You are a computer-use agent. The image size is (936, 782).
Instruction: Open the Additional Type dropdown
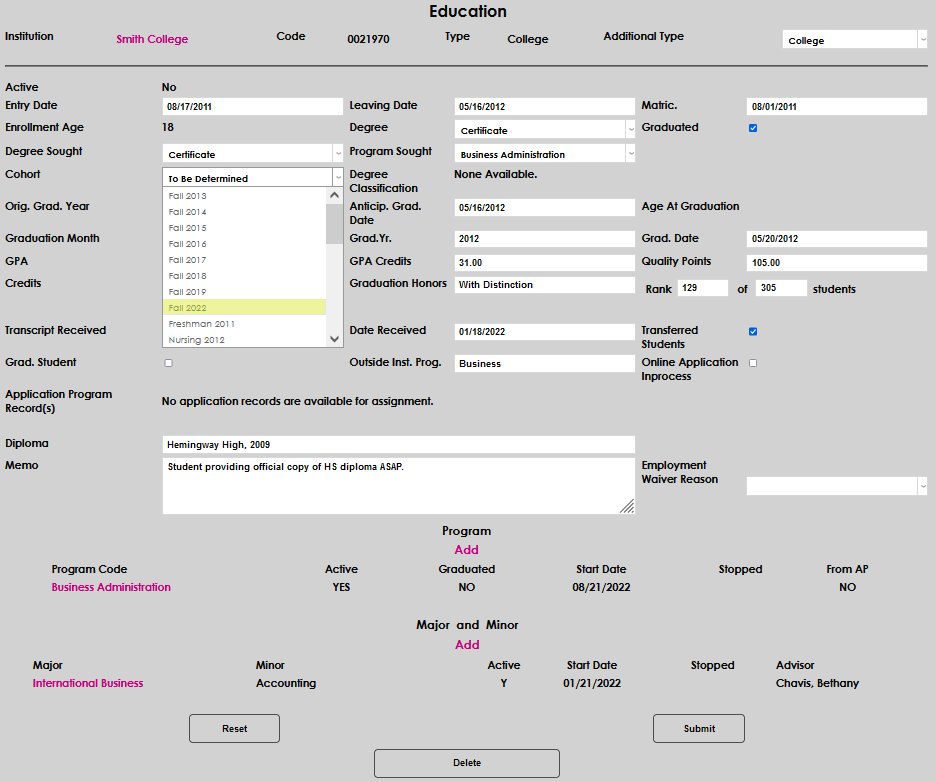[854, 40]
